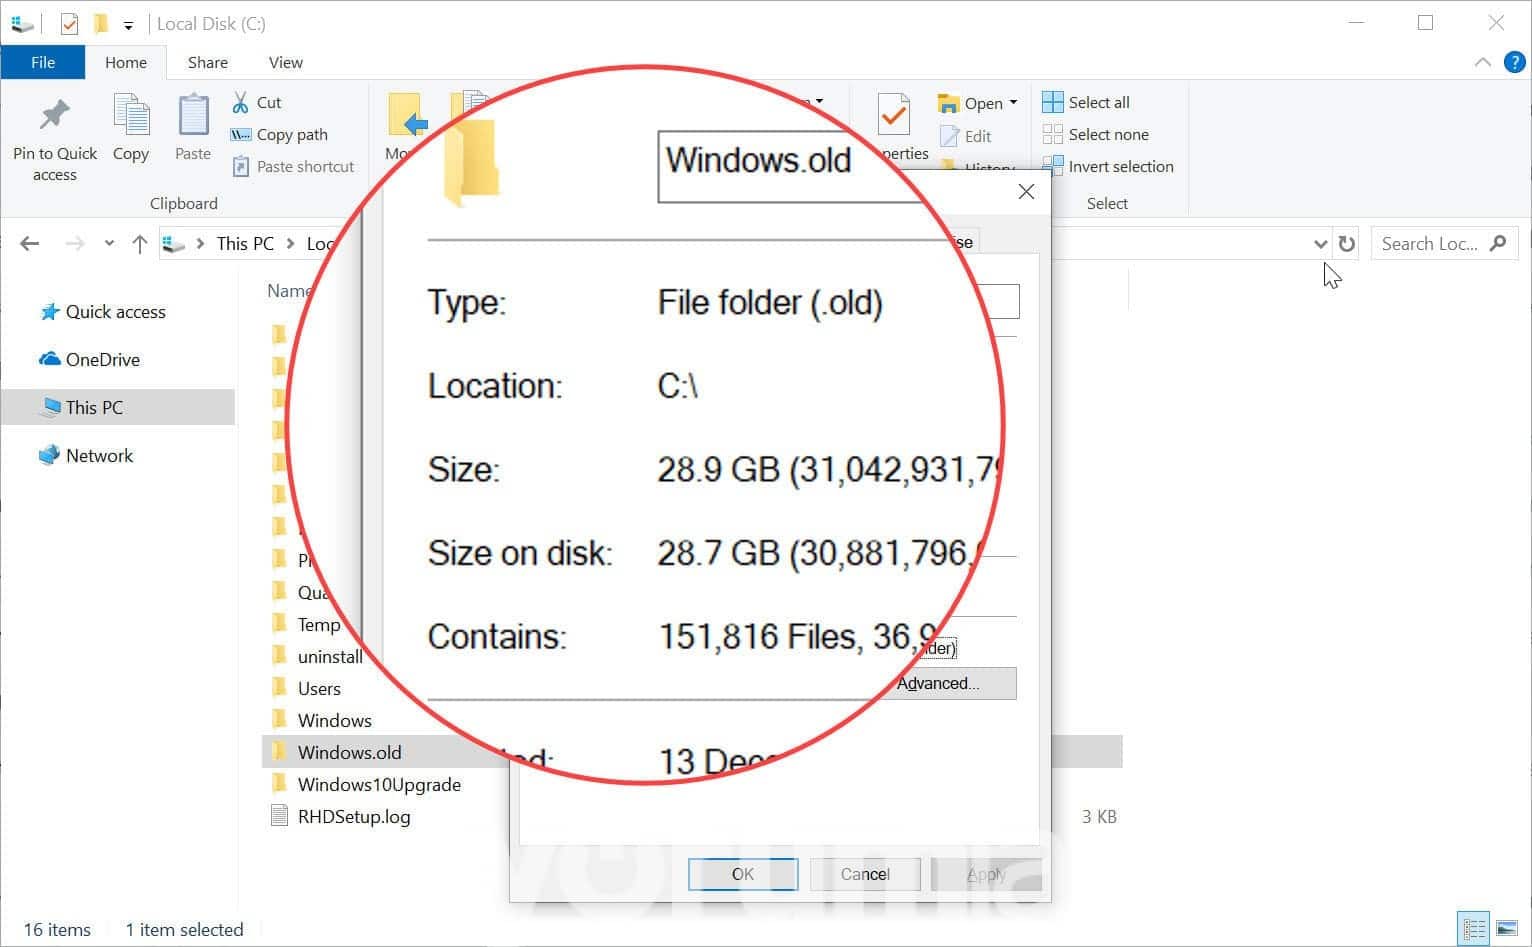Open the Customize Quick Access Toolbar dropdown

[128, 25]
